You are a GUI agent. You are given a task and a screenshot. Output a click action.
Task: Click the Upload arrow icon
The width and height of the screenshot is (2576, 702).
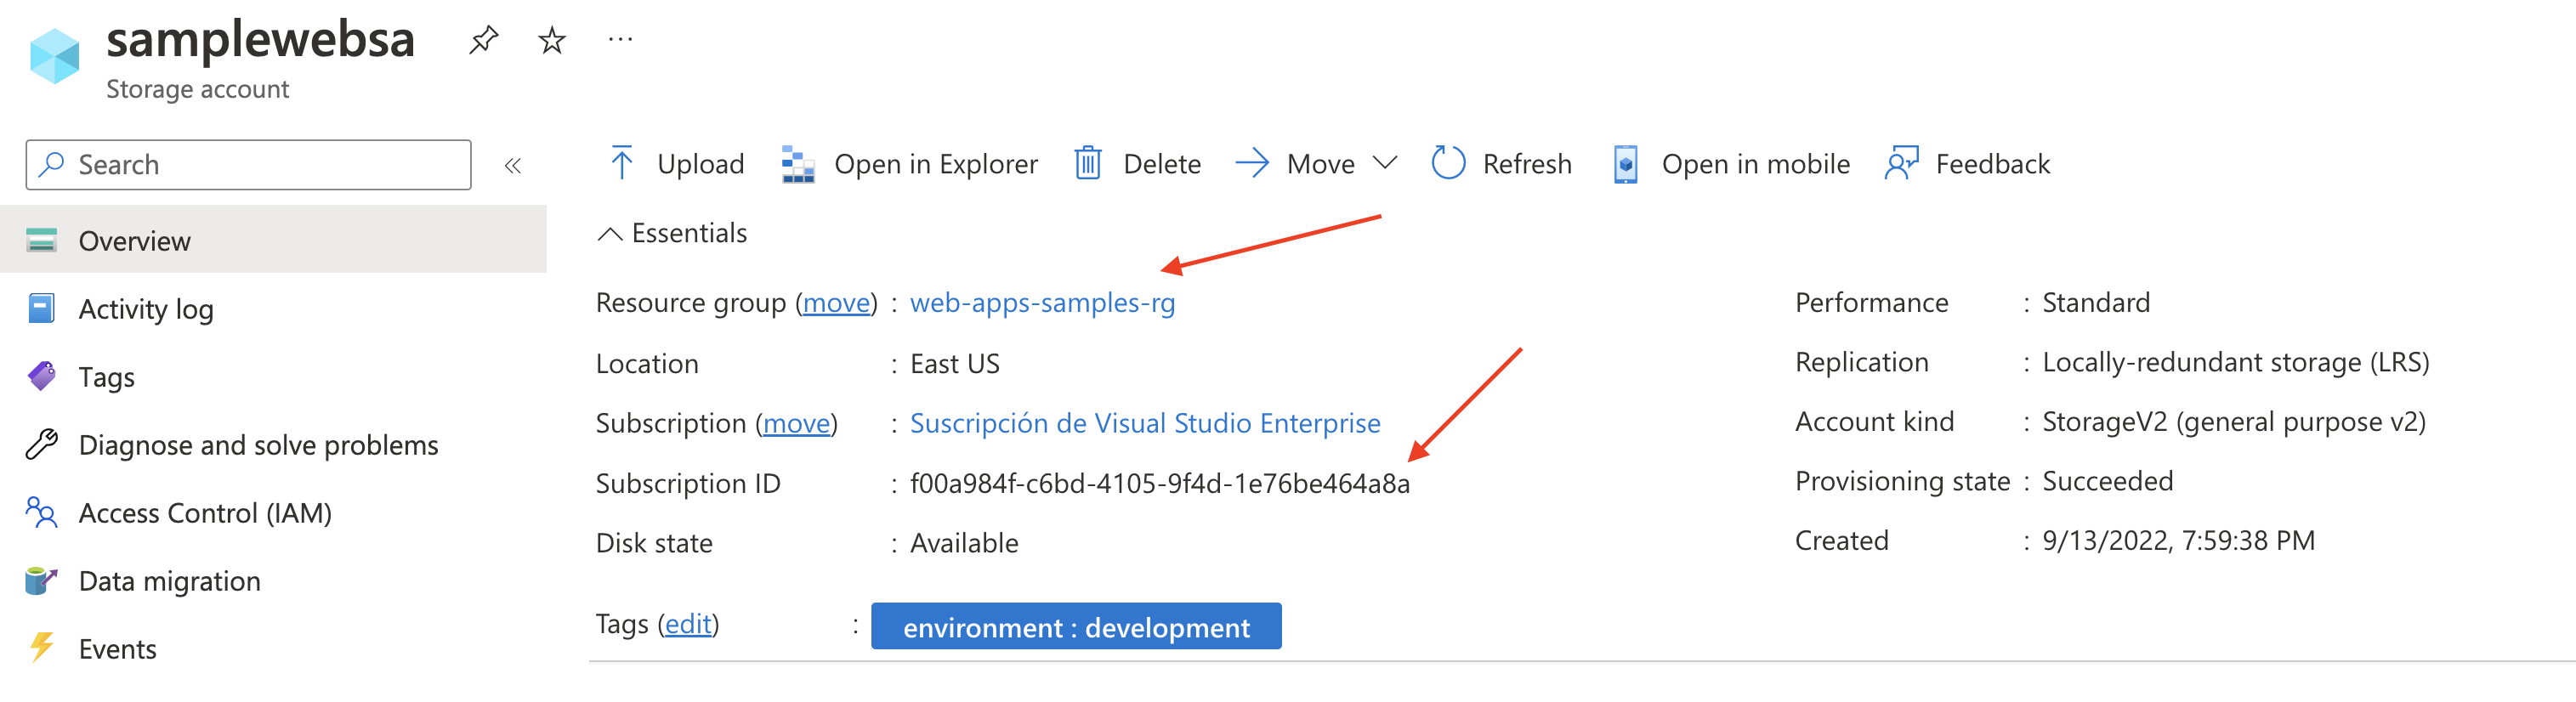click(621, 163)
